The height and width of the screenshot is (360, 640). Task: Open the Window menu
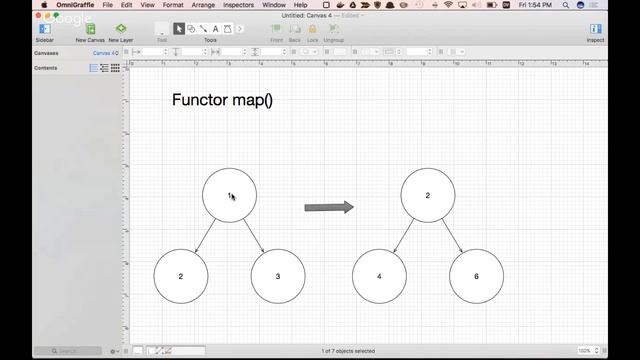point(274,5)
